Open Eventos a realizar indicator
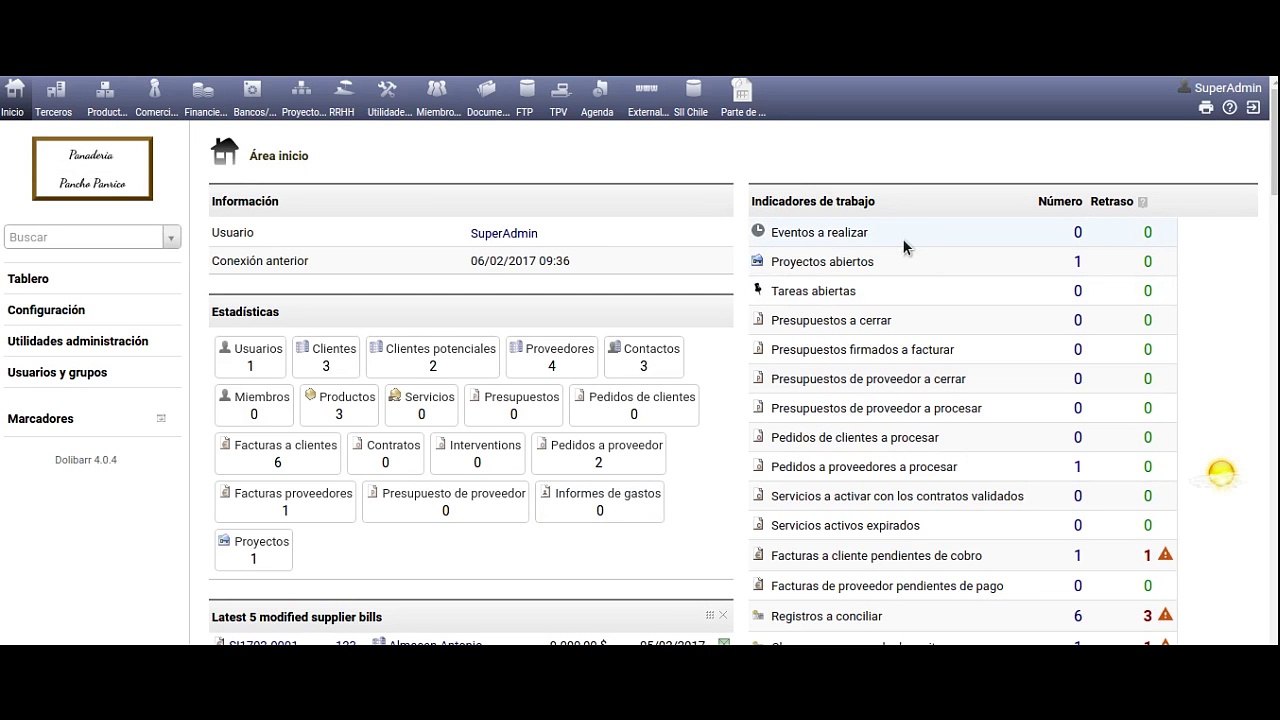The width and height of the screenshot is (1280, 720). click(819, 233)
